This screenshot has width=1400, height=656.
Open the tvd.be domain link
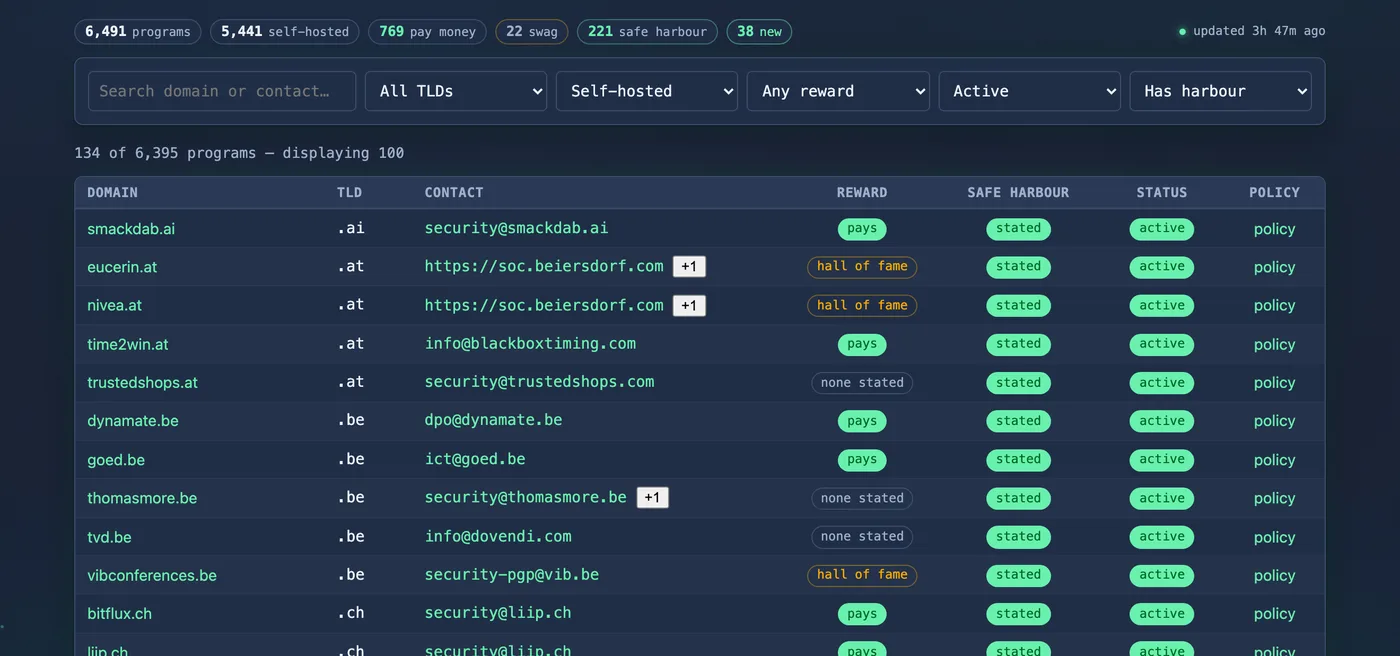(x=109, y=537)
